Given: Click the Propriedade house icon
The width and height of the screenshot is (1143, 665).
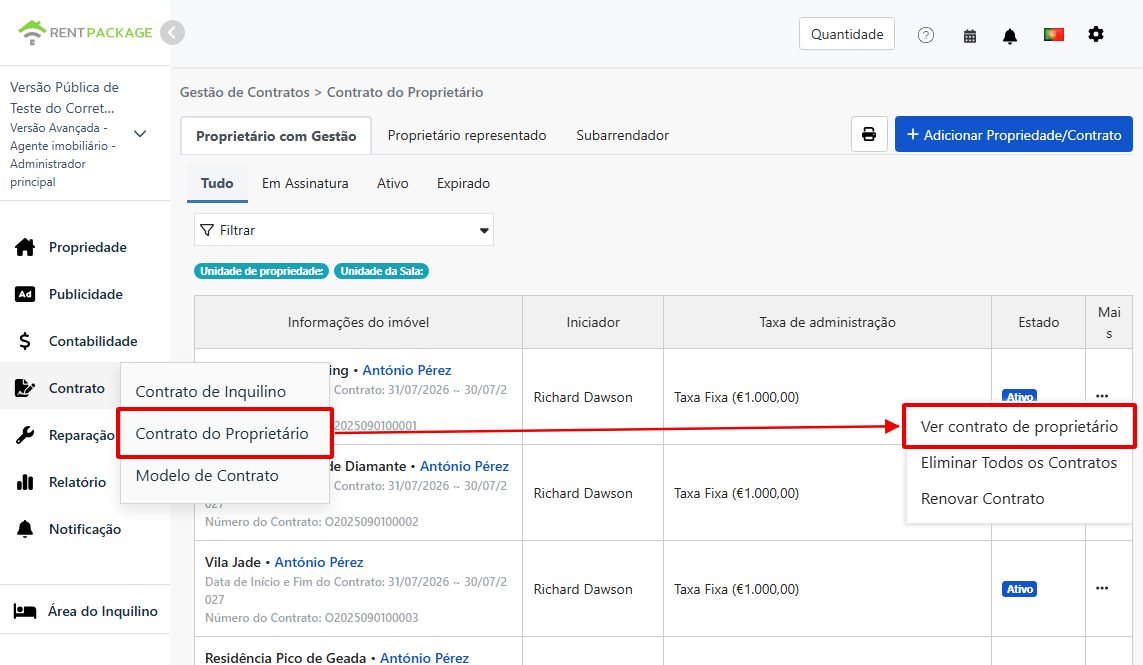Looking at the screenshot, I should [25, 247].
